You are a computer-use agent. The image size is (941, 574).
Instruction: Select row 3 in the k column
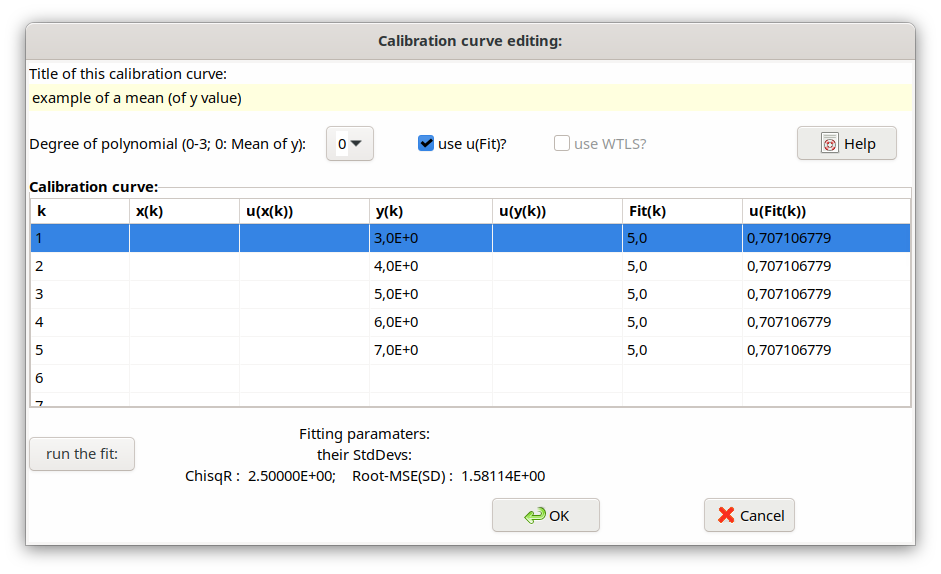click(x=80, y=294)
